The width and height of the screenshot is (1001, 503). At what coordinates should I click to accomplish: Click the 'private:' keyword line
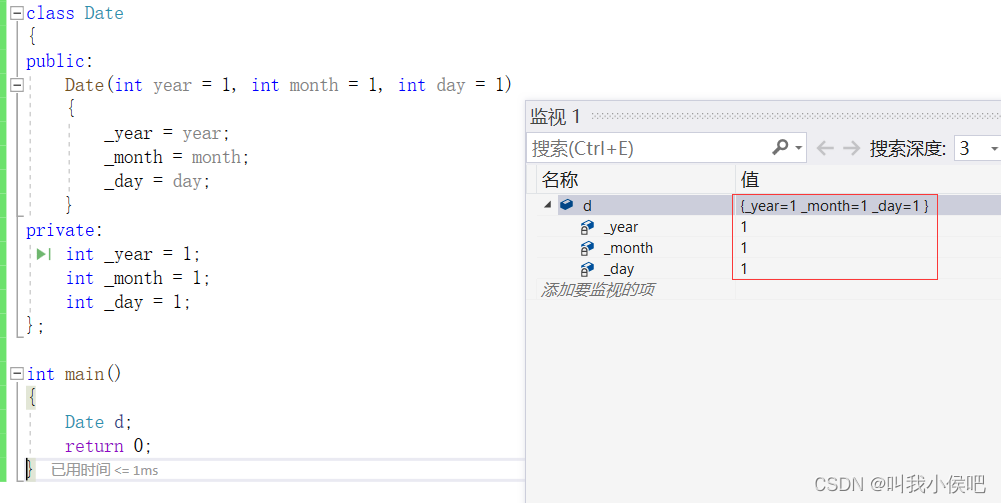point(64,230)
